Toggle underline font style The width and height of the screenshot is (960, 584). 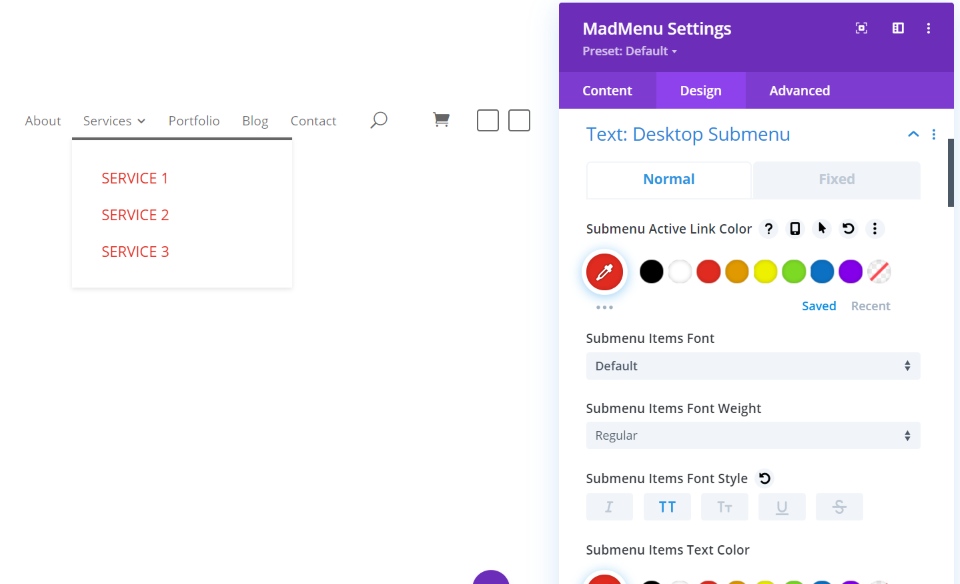782,507
